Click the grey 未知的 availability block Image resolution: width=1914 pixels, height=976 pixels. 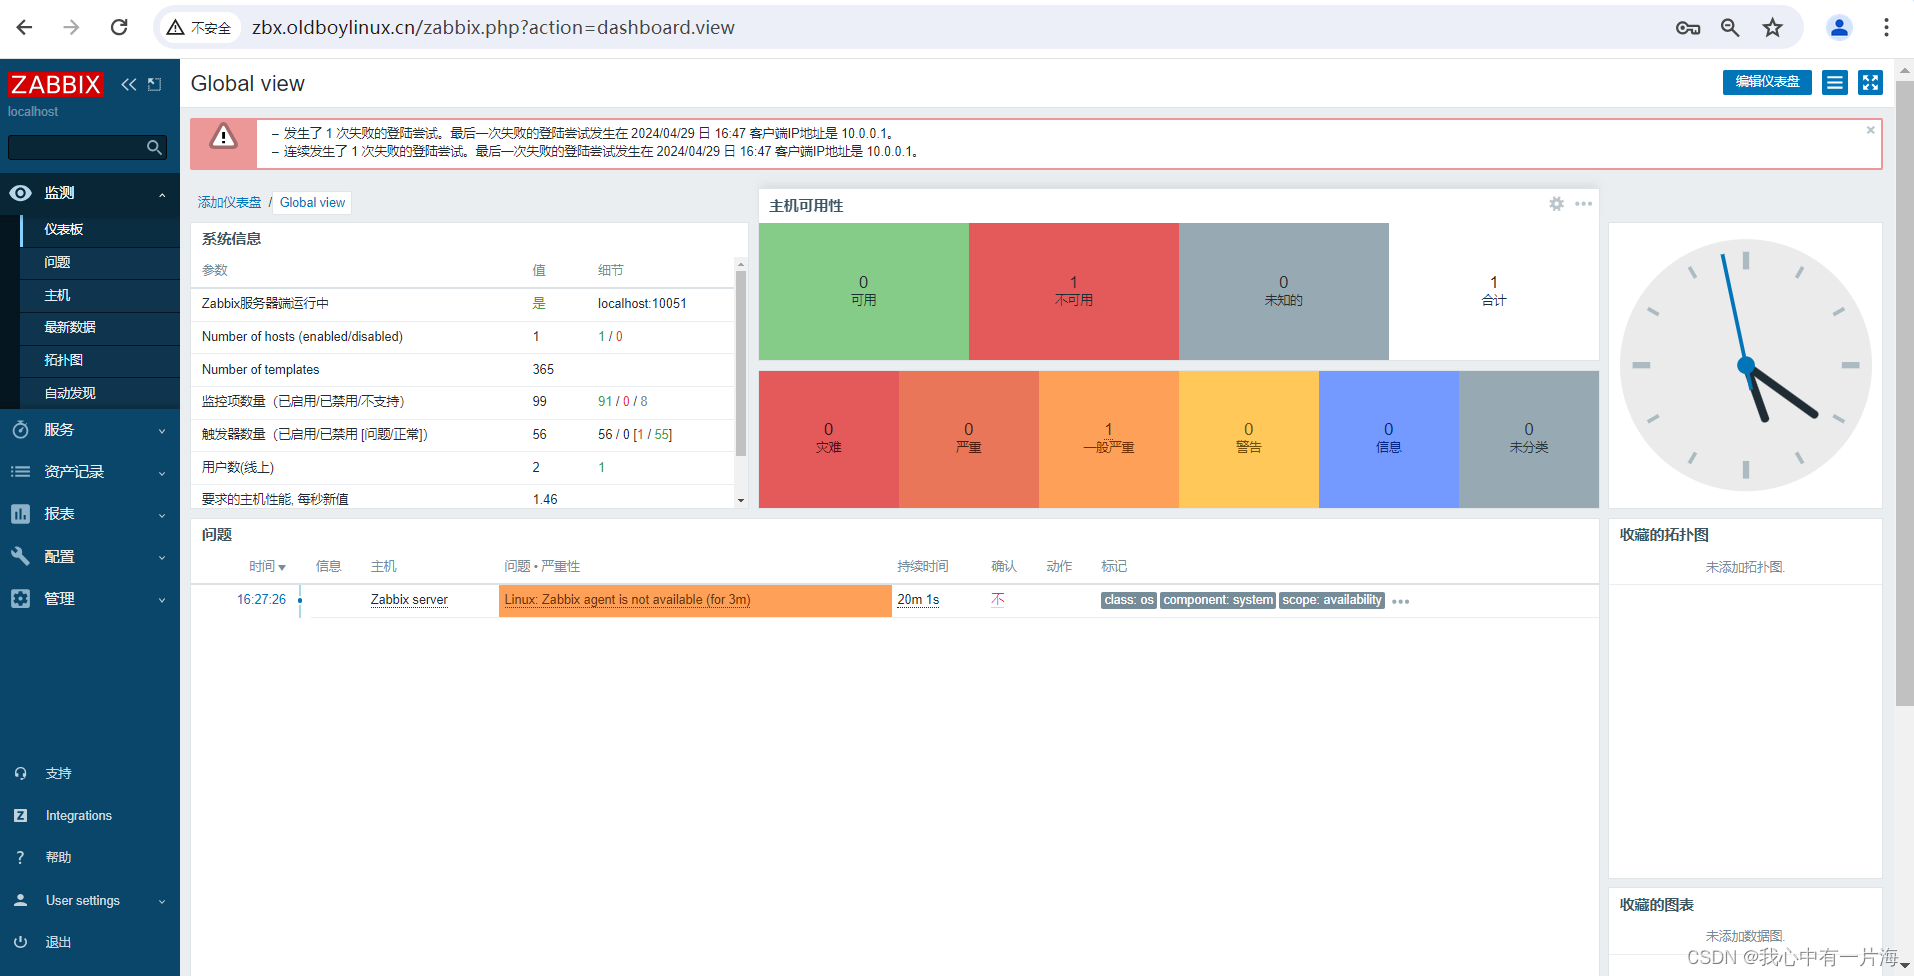1284,291
